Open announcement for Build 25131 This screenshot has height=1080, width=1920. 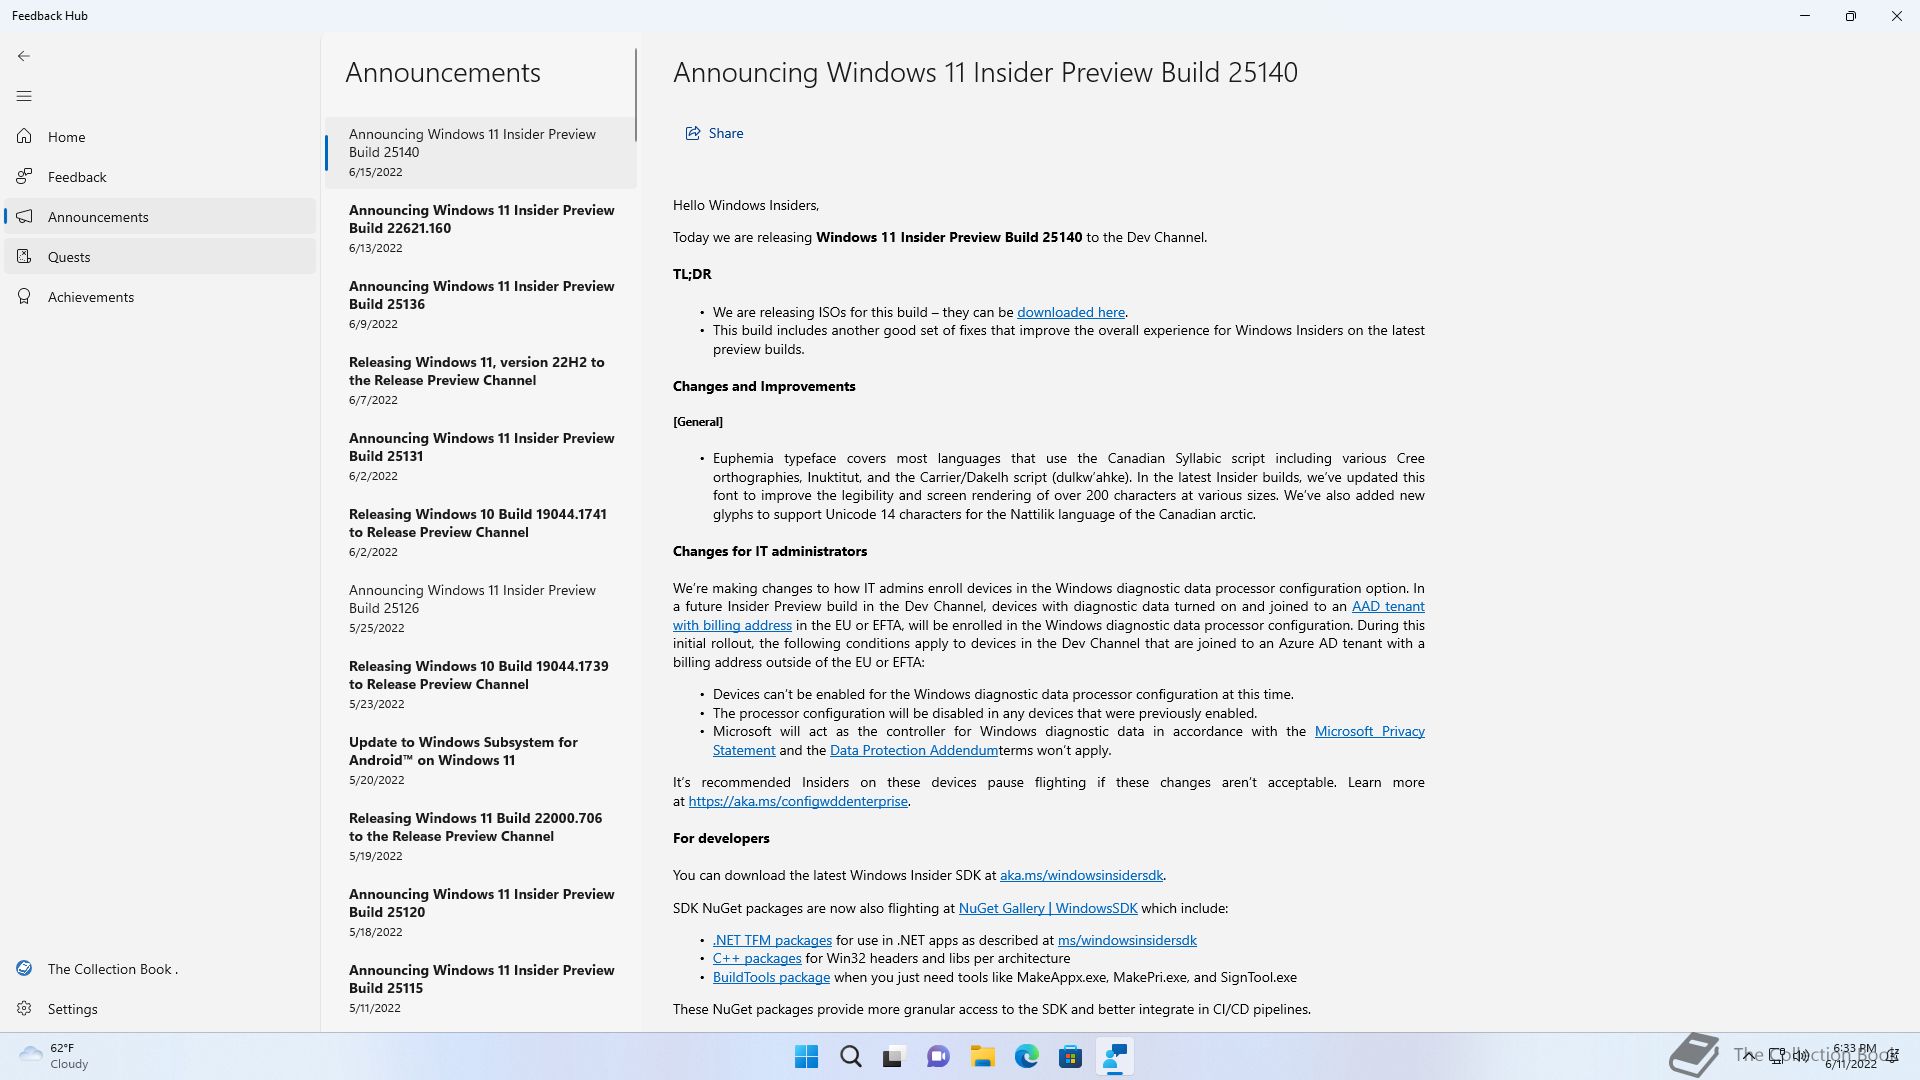(481, 456)
